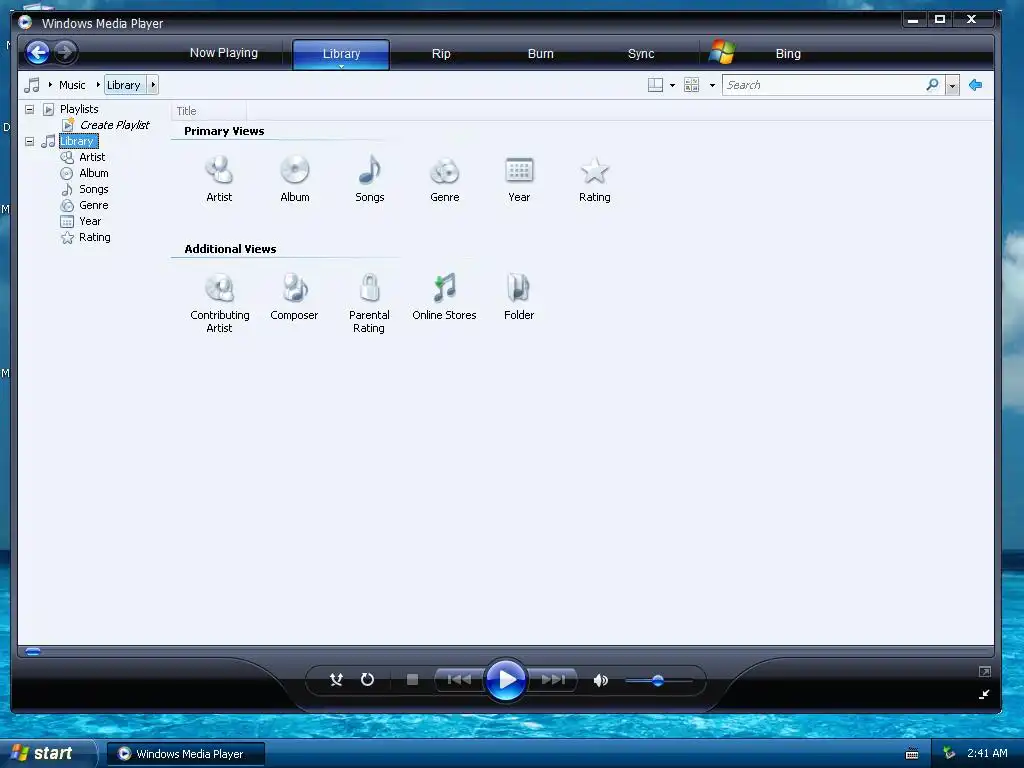Image resolution: width=1024 pixels, height=768 pixels.
Task: Select Rating in the Library tree
Action: pos(95,237)
